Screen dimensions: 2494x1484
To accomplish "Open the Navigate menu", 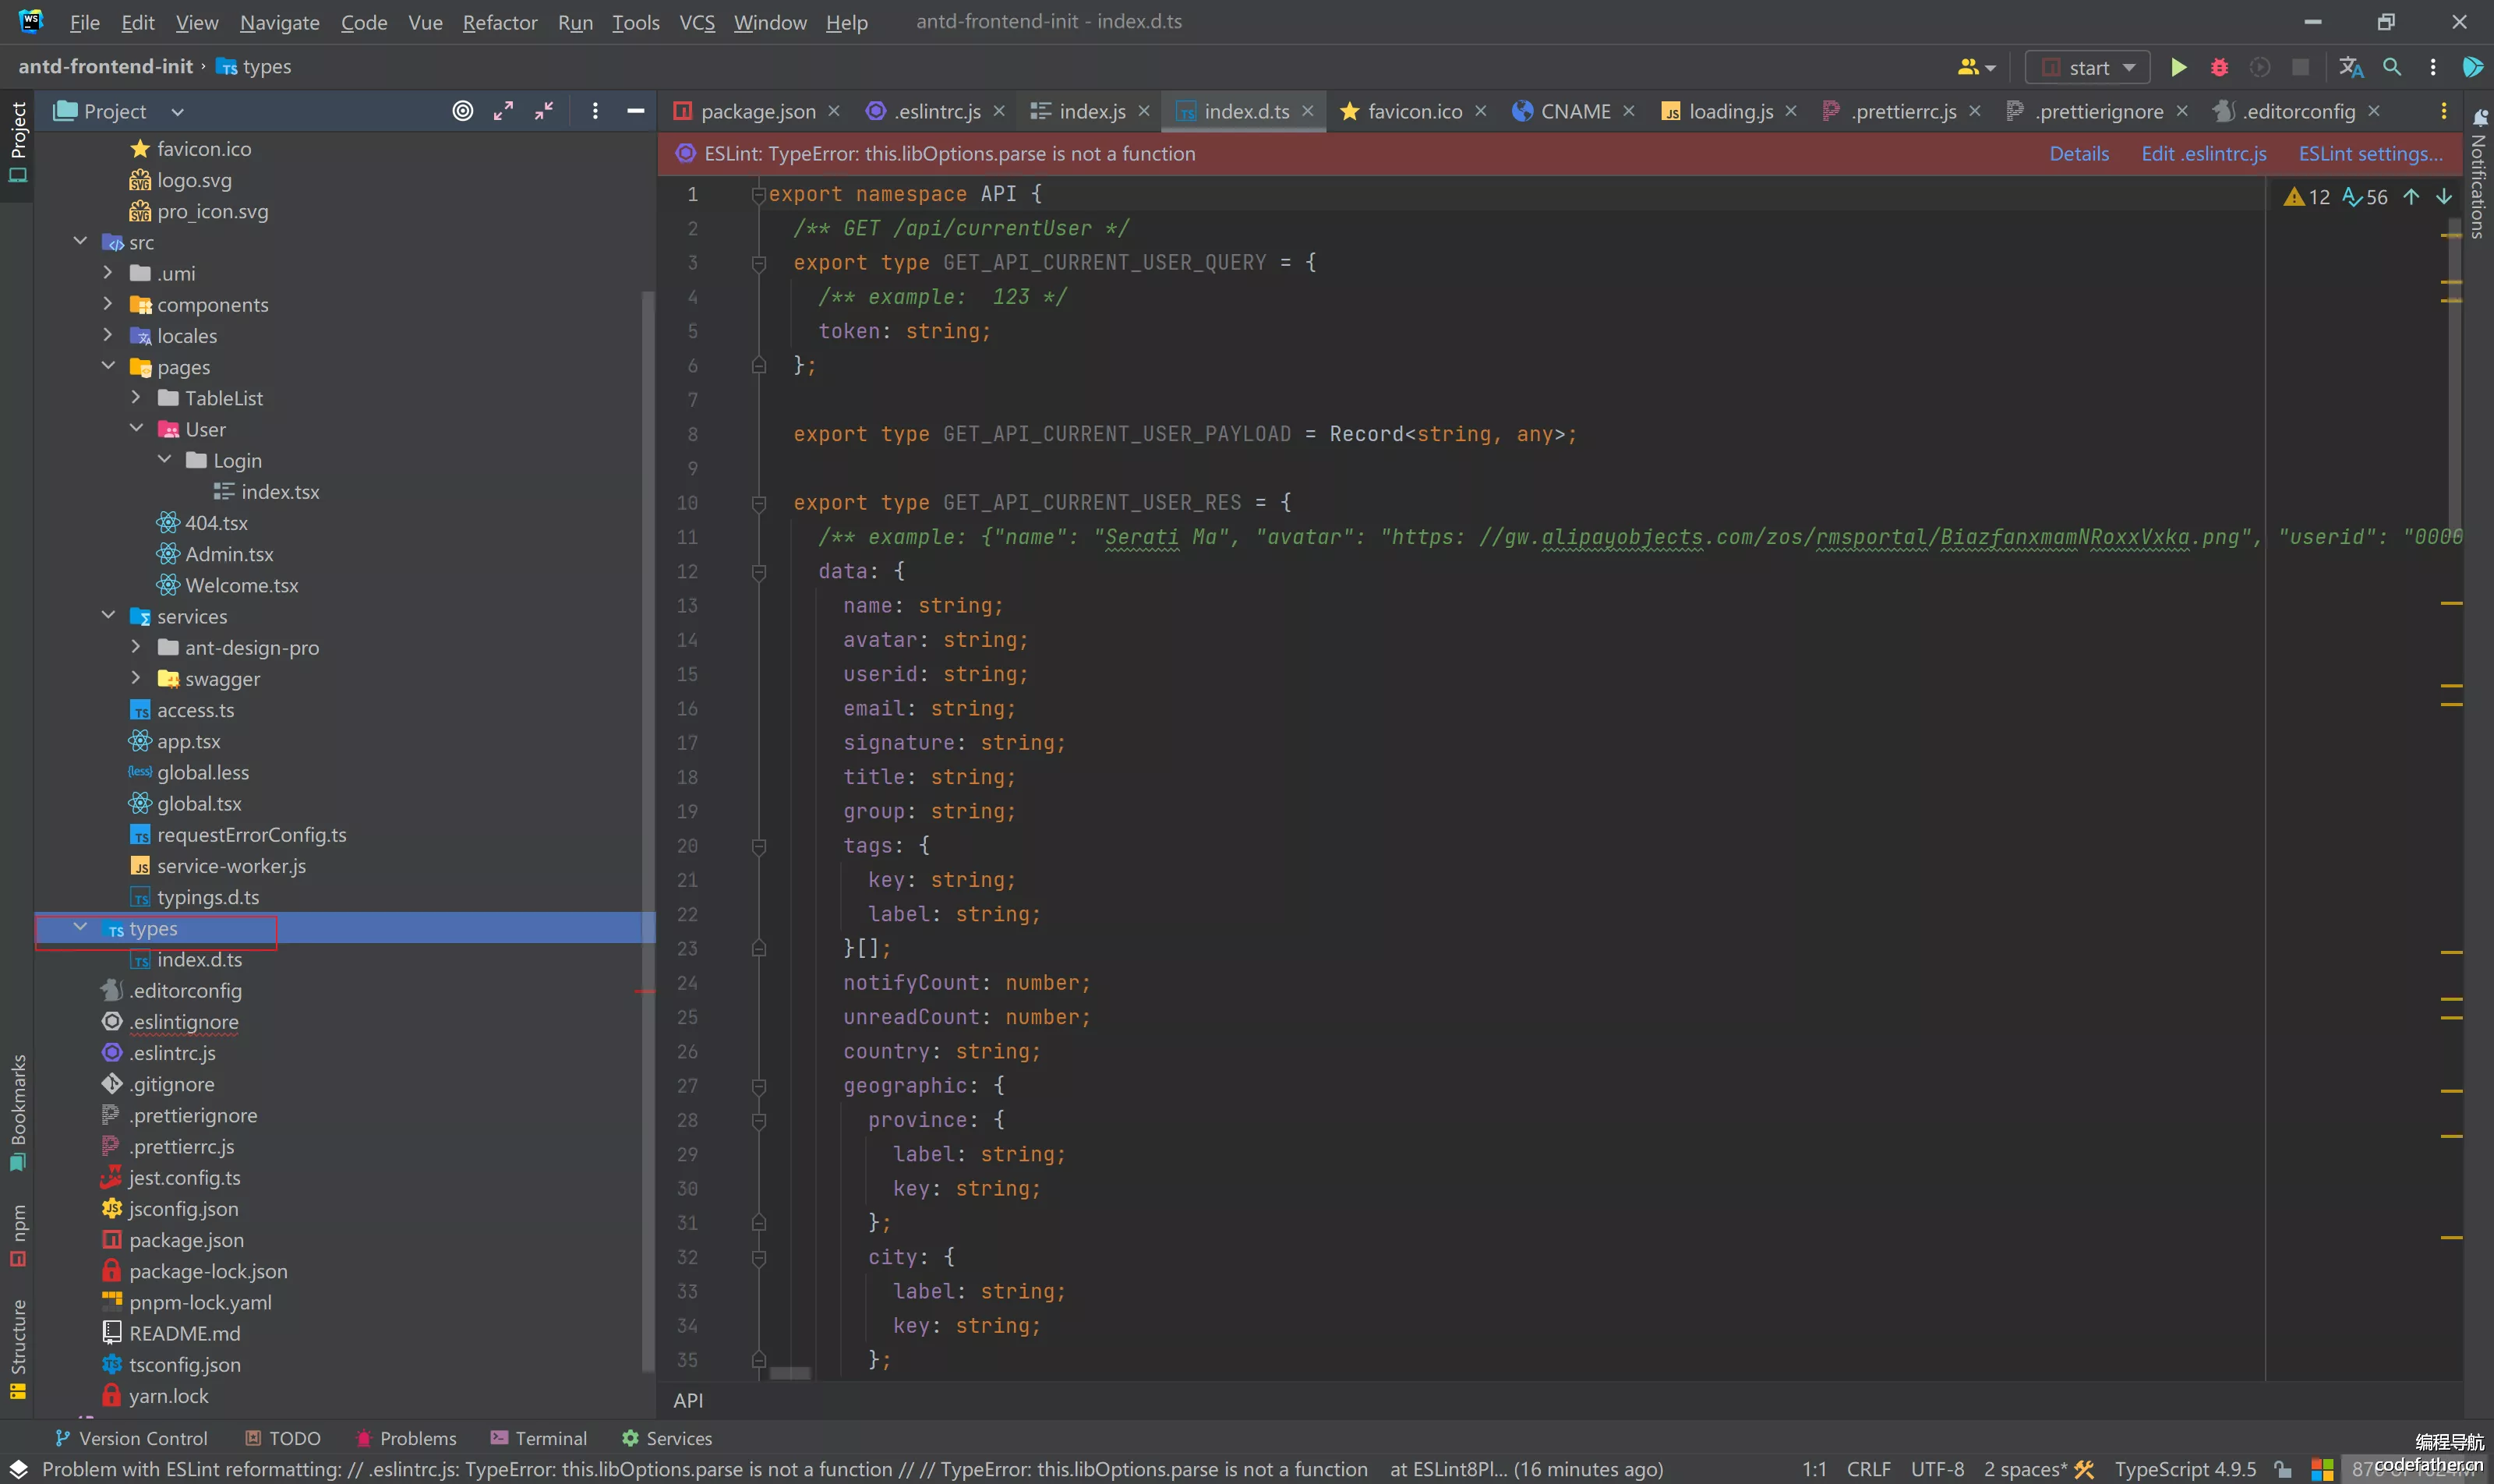I will 279,22.
